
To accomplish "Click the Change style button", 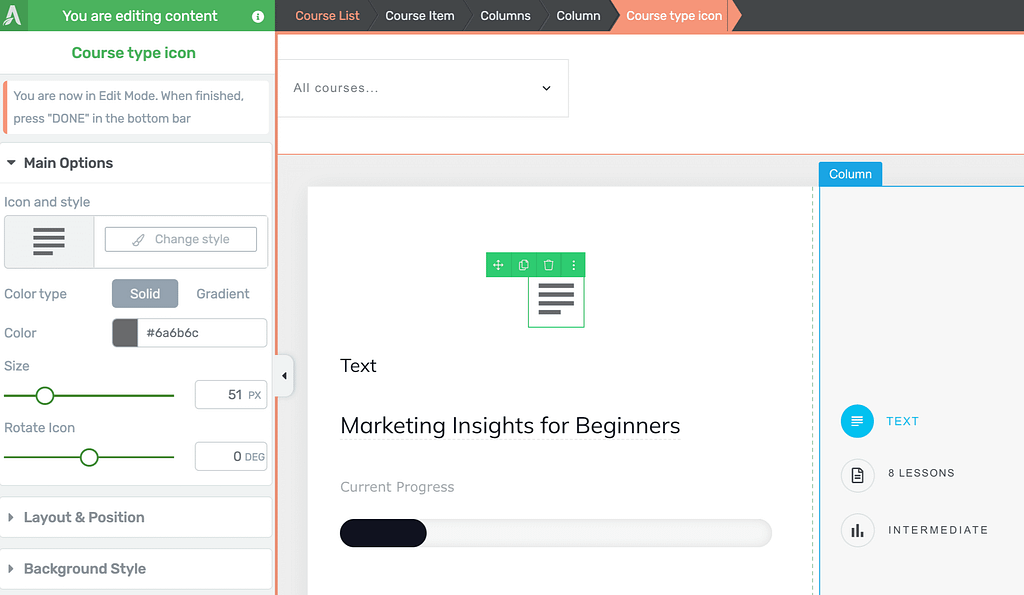I will pos(181,239).
